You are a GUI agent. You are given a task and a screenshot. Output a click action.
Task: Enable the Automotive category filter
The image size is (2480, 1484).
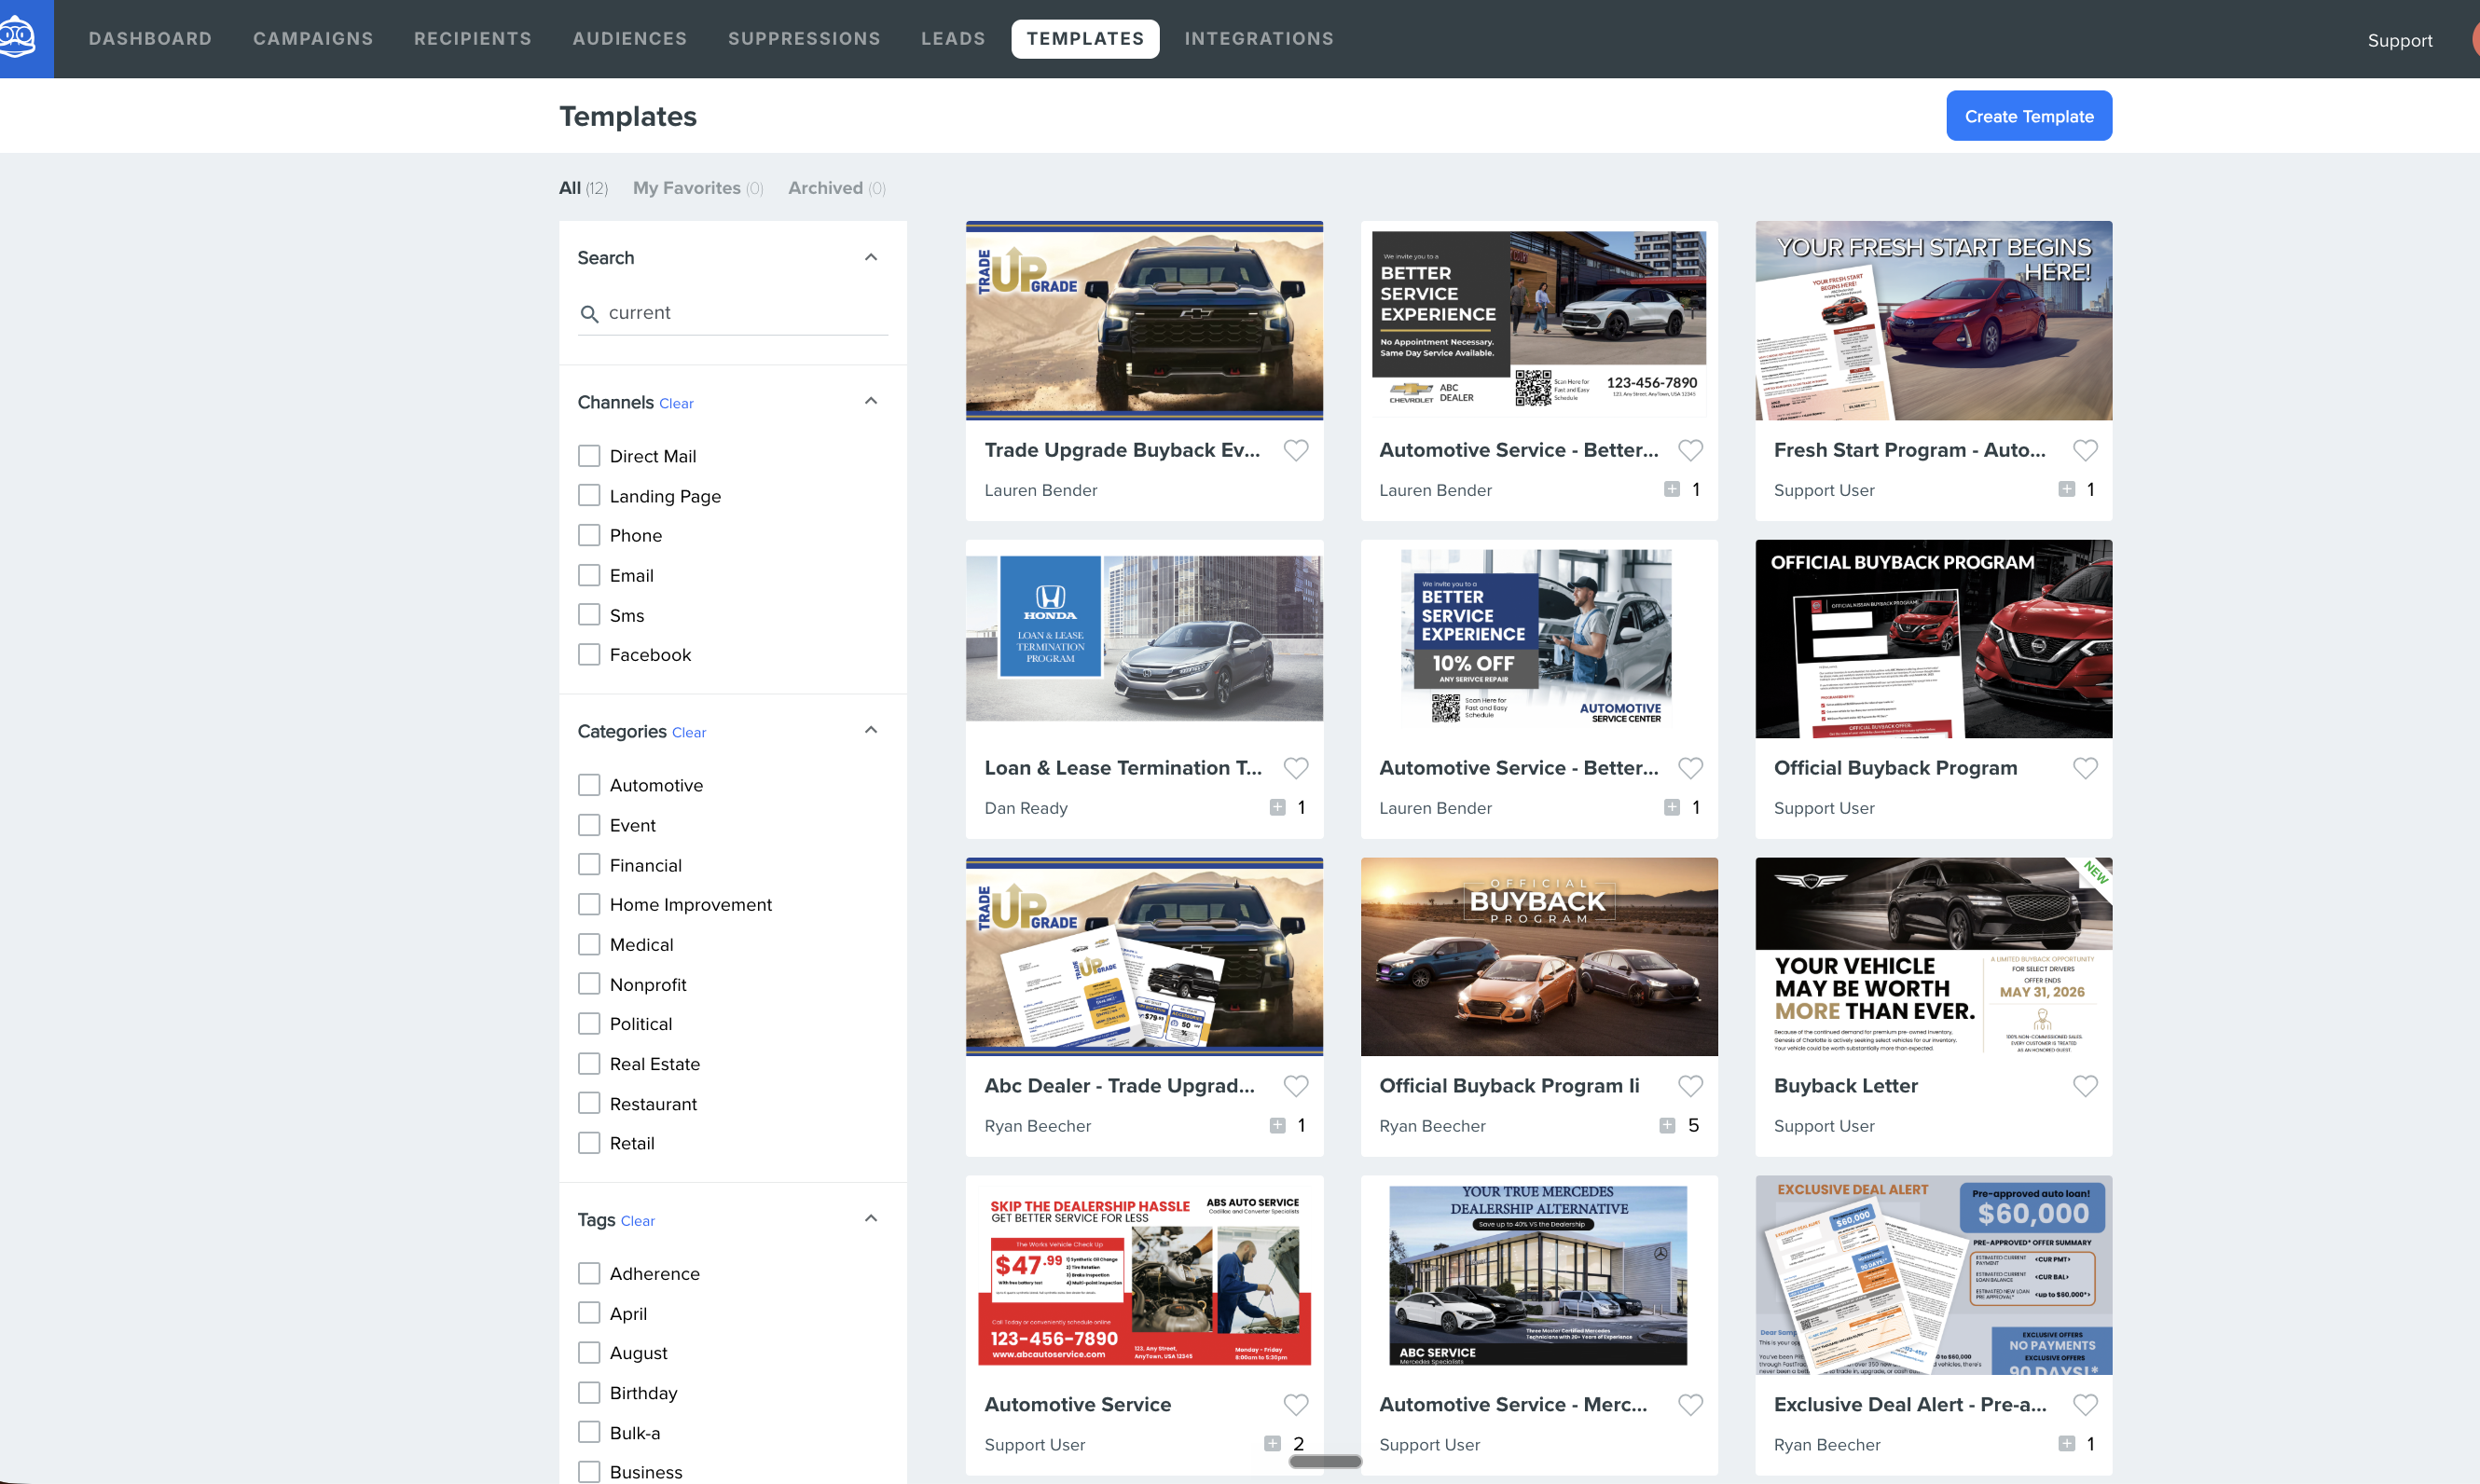589,785
